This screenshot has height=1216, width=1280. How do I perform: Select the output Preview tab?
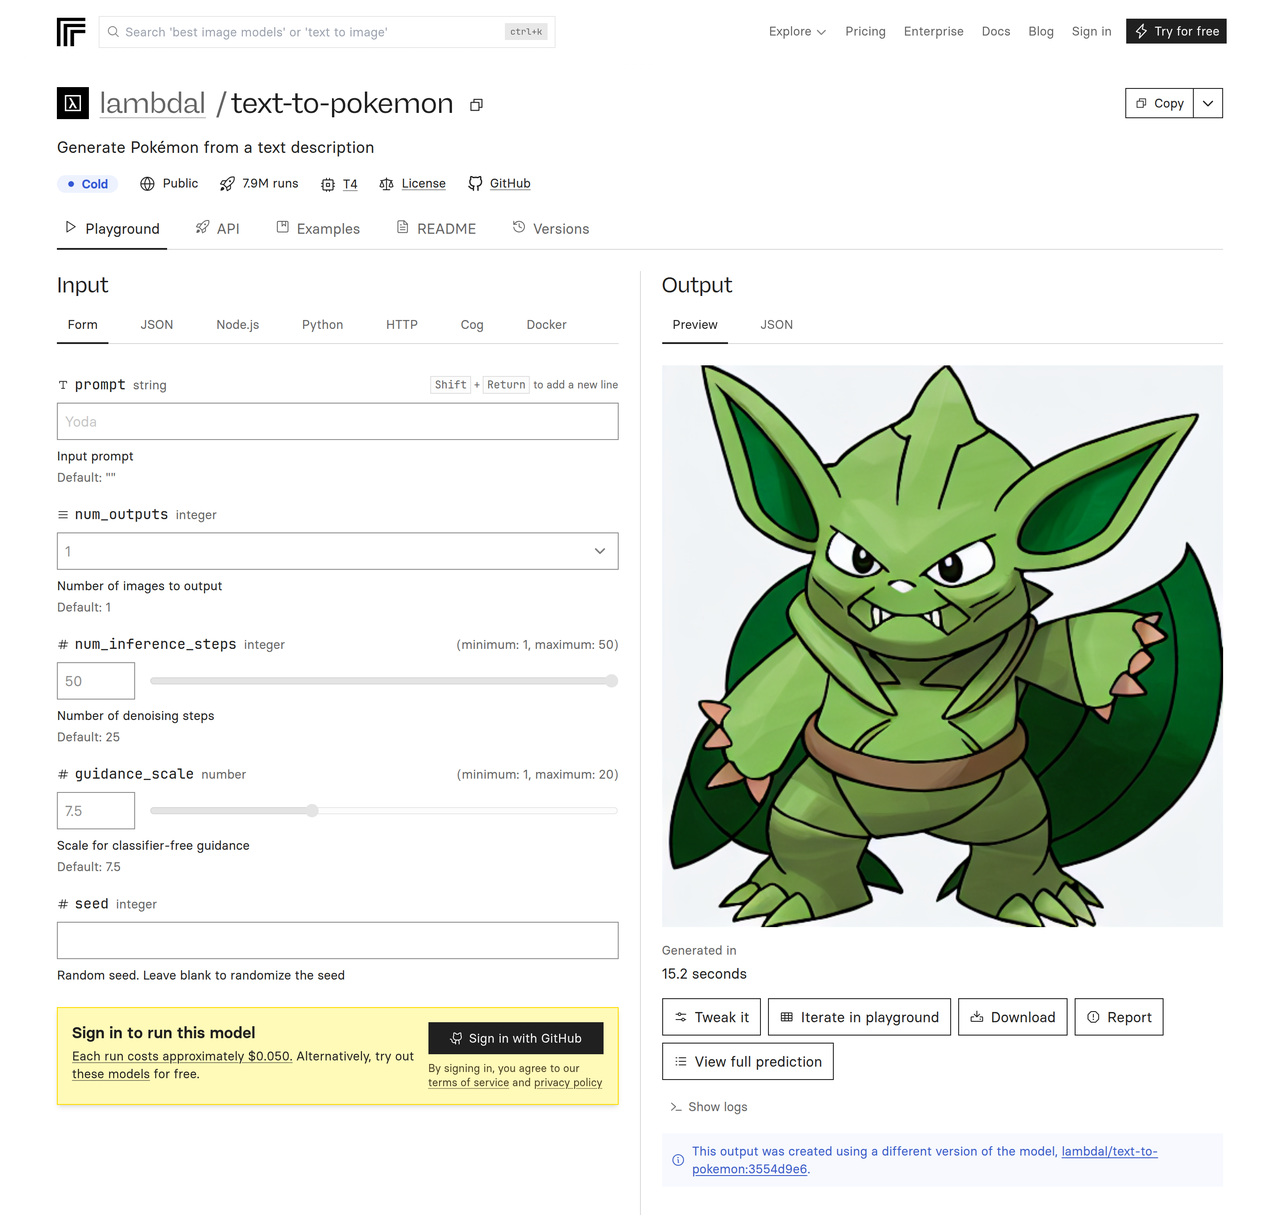[x=695, y=325]
